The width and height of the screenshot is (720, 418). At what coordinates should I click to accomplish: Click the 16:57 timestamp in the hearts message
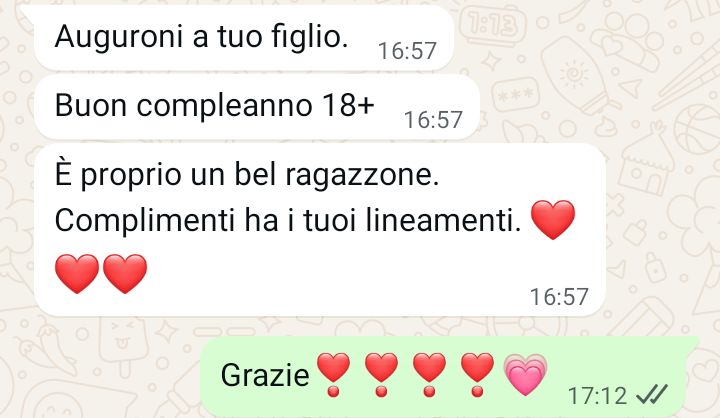(559, 297)
